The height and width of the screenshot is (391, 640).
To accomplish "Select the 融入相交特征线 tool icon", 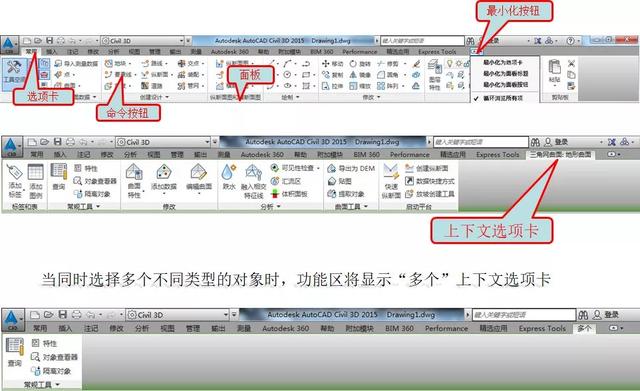I will pos(253,172).
